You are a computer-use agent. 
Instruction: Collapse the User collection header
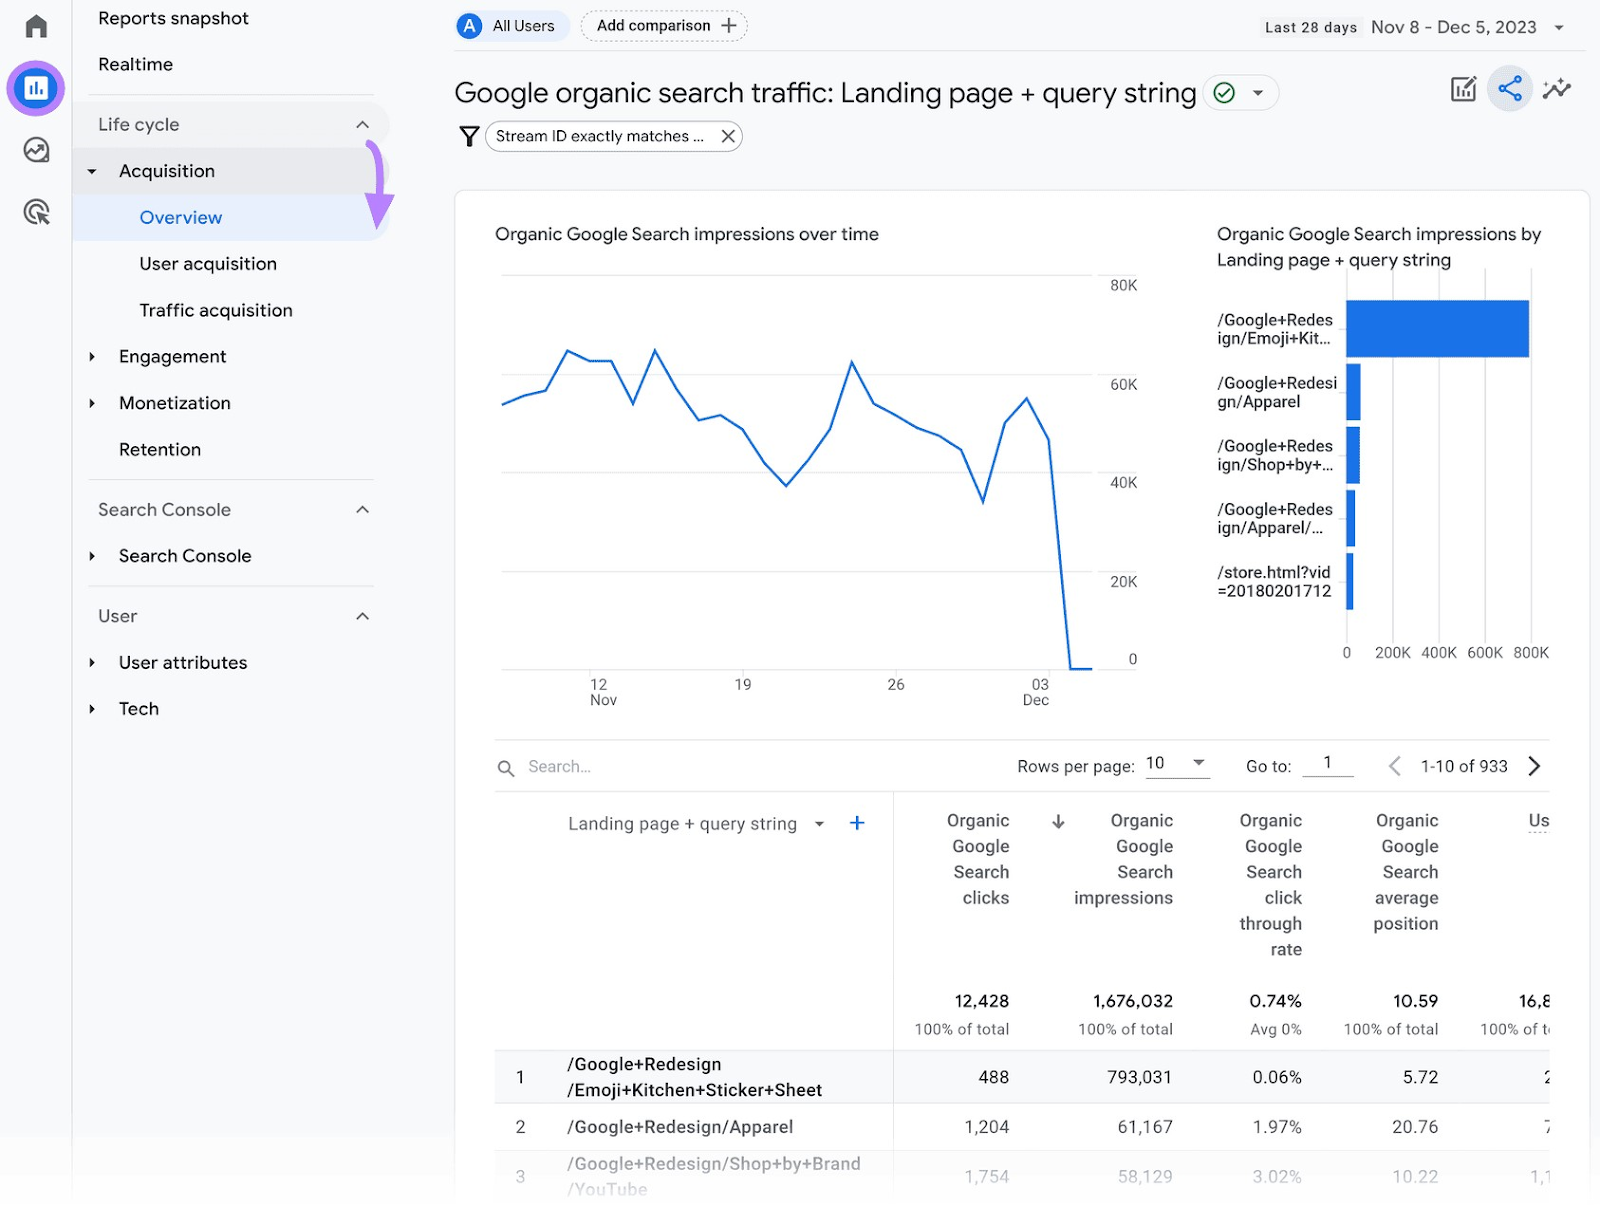pyautogui.click(x=362, y=616)
